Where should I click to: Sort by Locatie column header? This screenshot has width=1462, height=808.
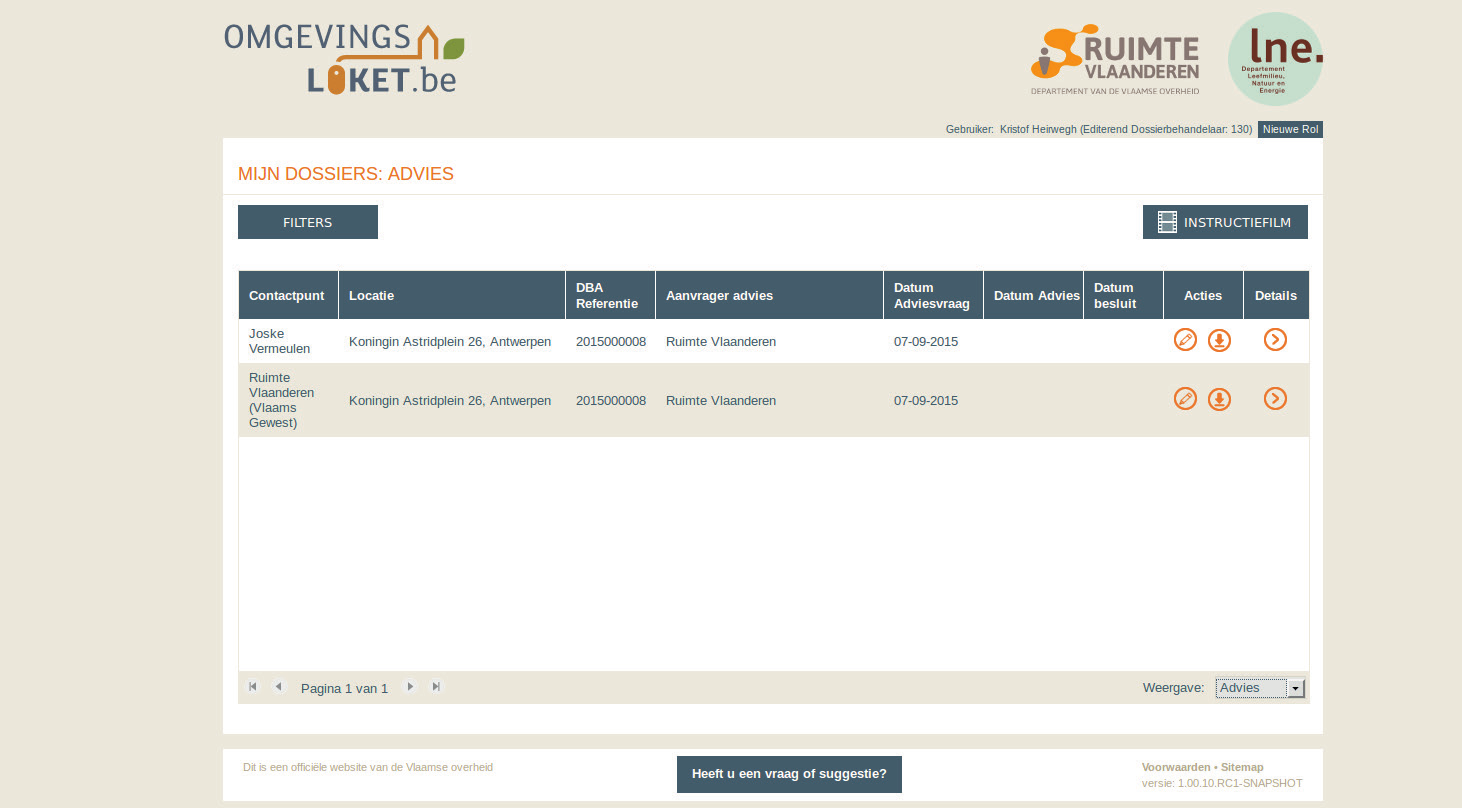(452, 295)
